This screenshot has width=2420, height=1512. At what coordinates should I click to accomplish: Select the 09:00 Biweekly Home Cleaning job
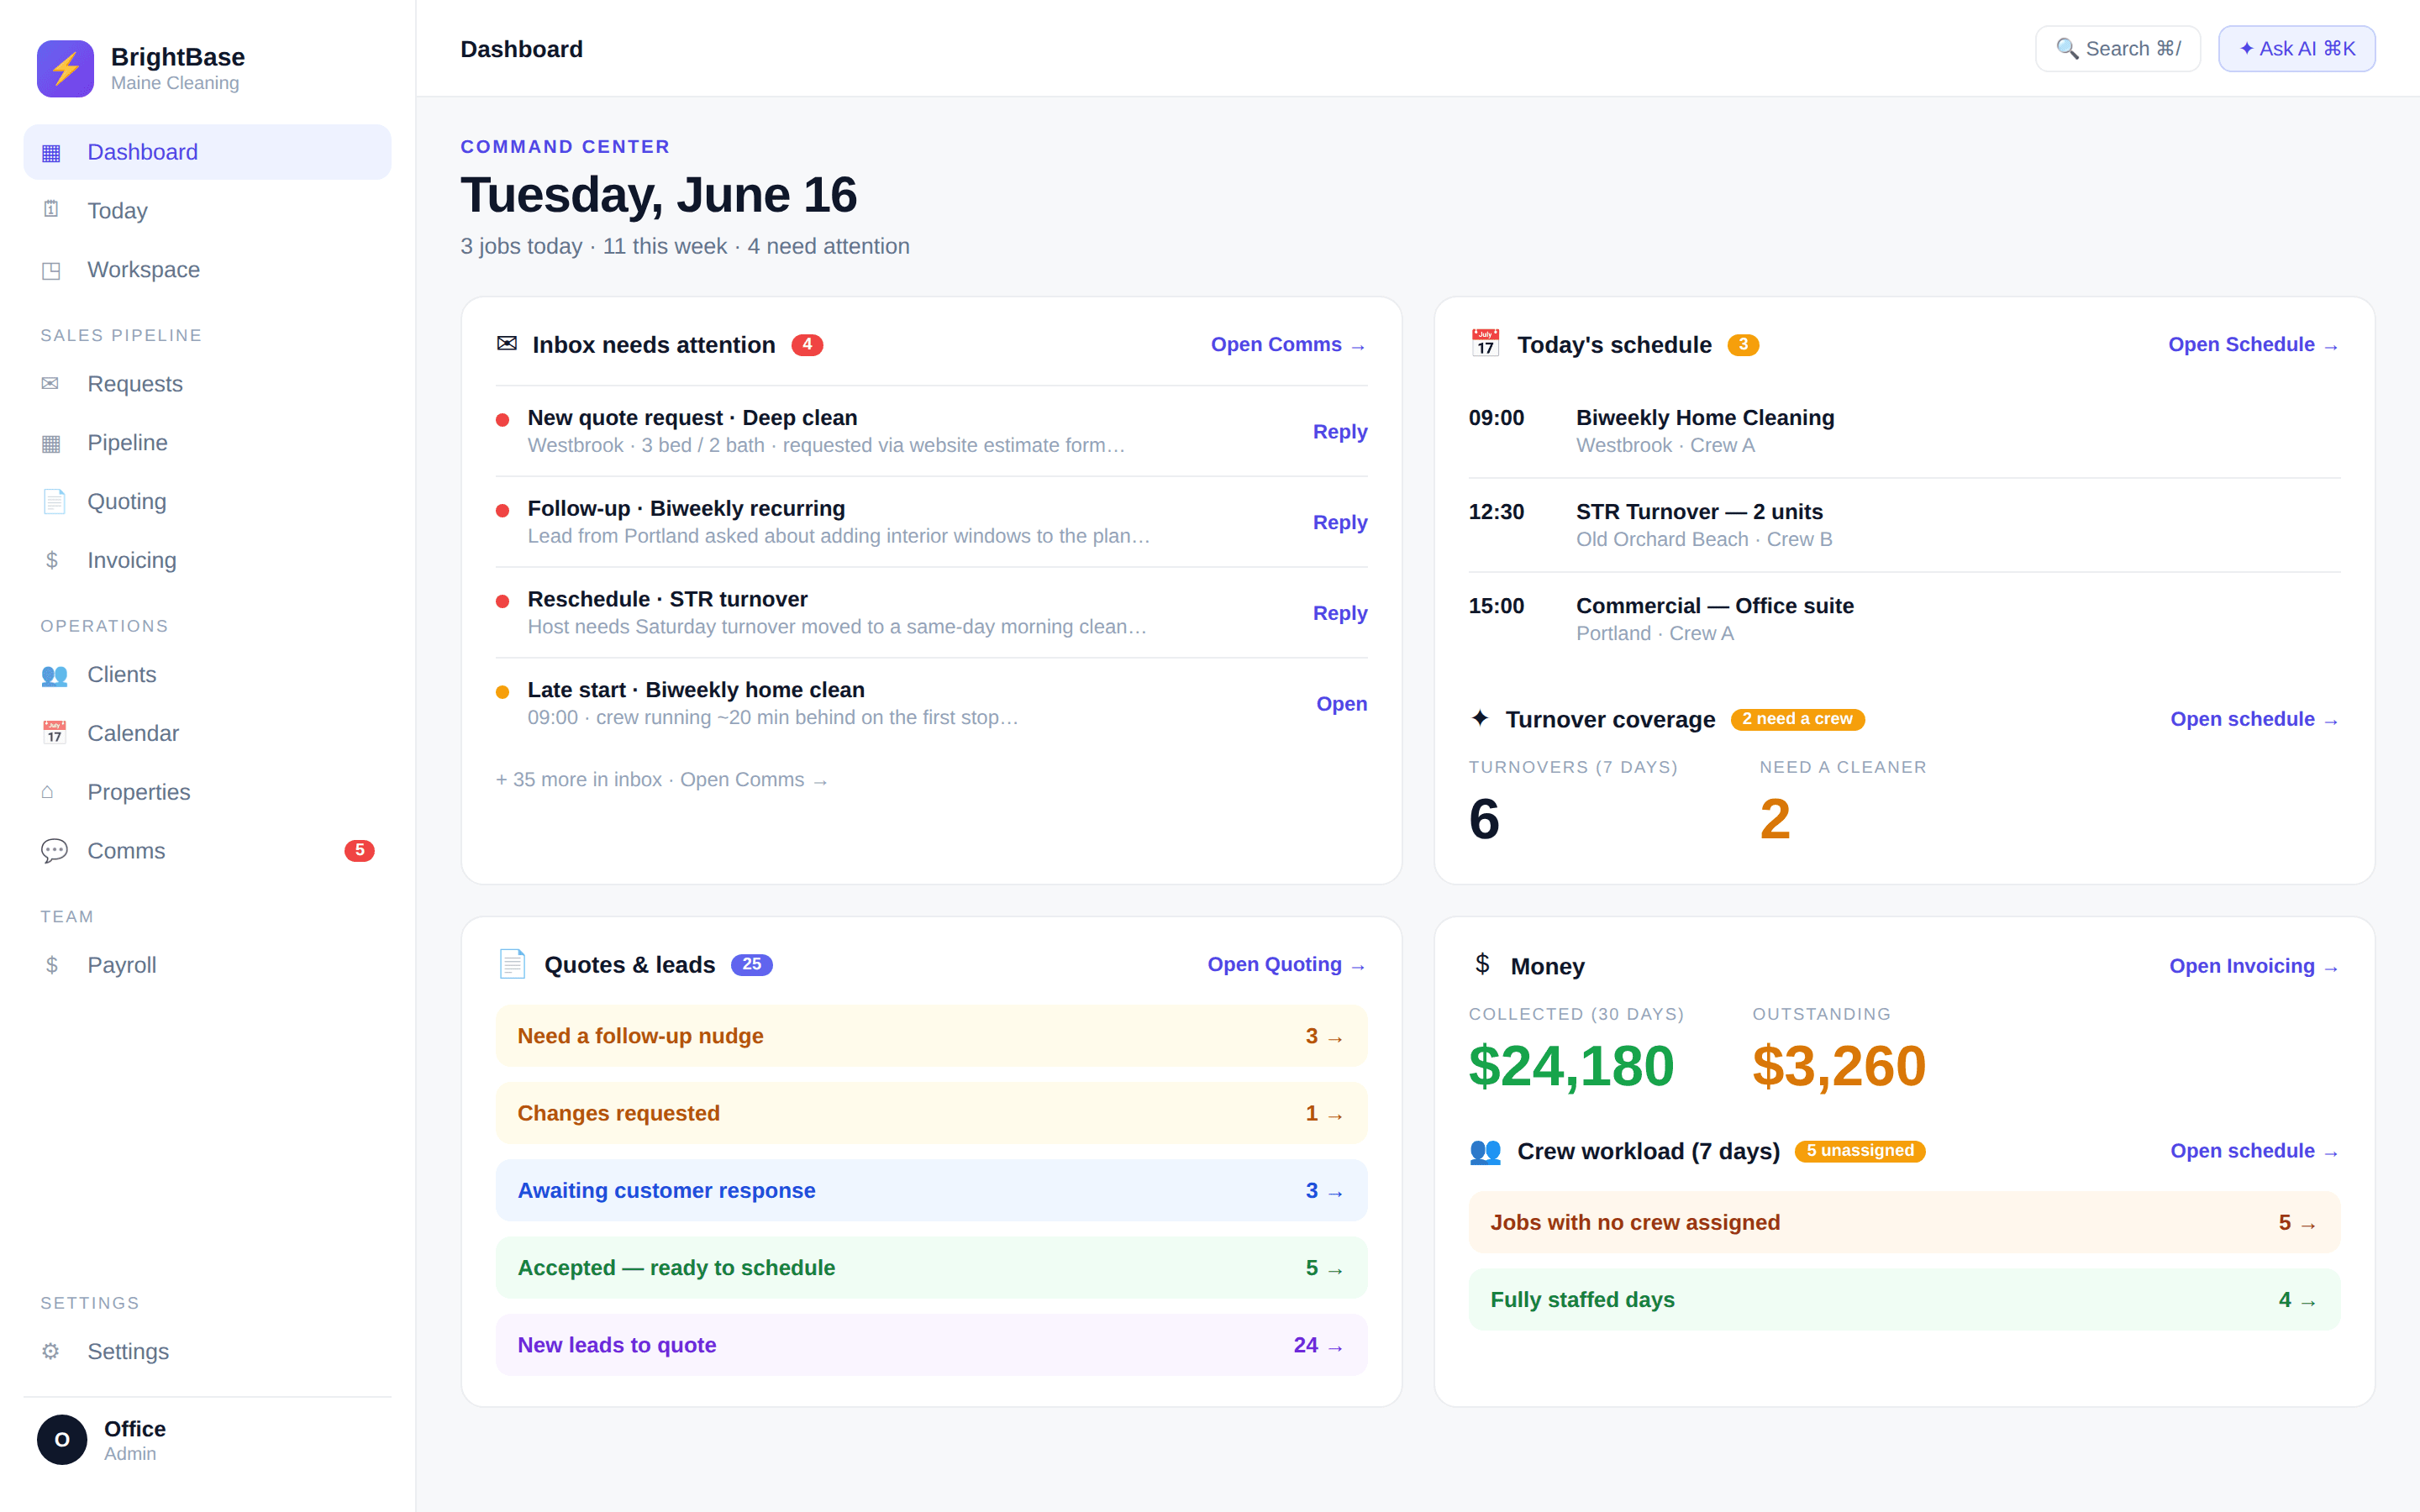click(x=1904, y=431)
